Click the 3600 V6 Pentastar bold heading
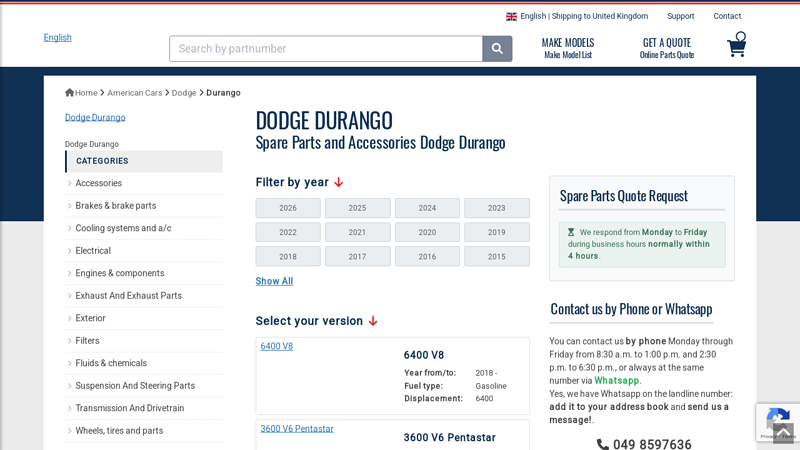800x450 pixels. 449,438
